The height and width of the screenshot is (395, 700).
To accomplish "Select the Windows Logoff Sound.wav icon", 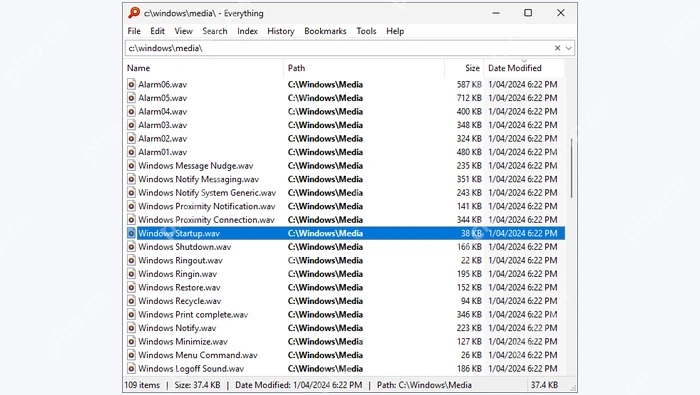I will [x=131, y=369].
